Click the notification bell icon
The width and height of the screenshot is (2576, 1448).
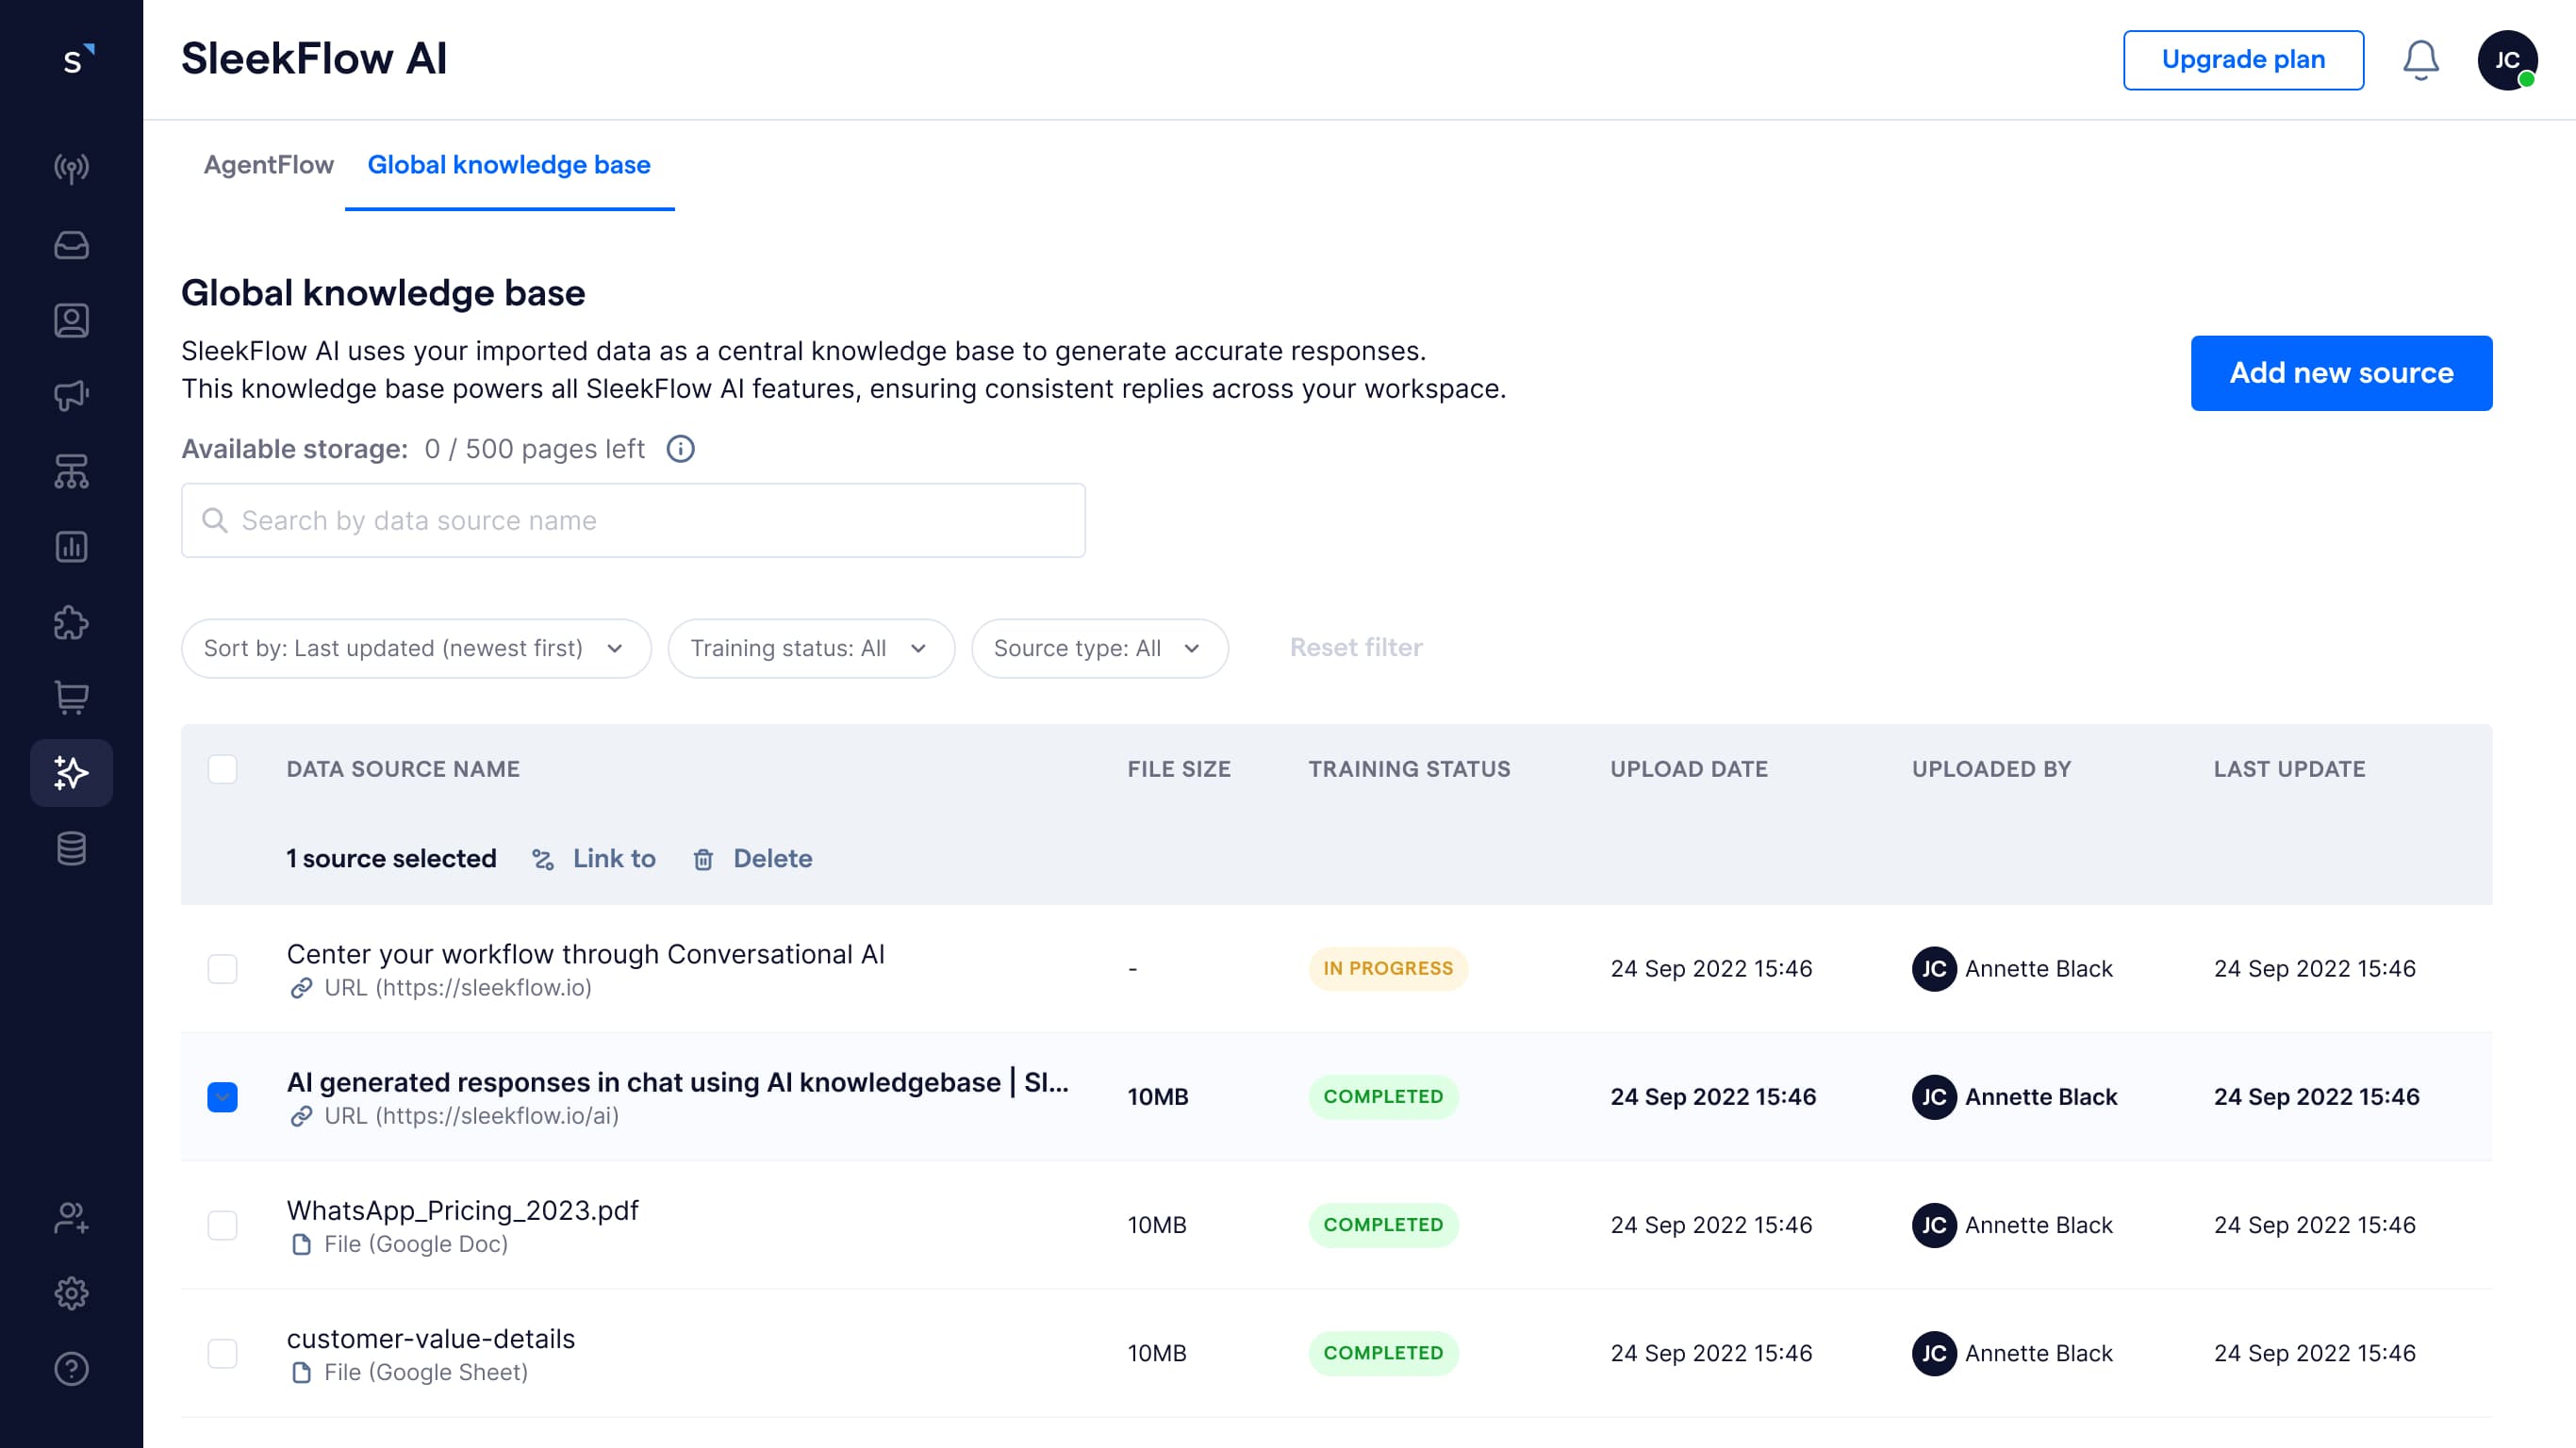[2420, 60]
